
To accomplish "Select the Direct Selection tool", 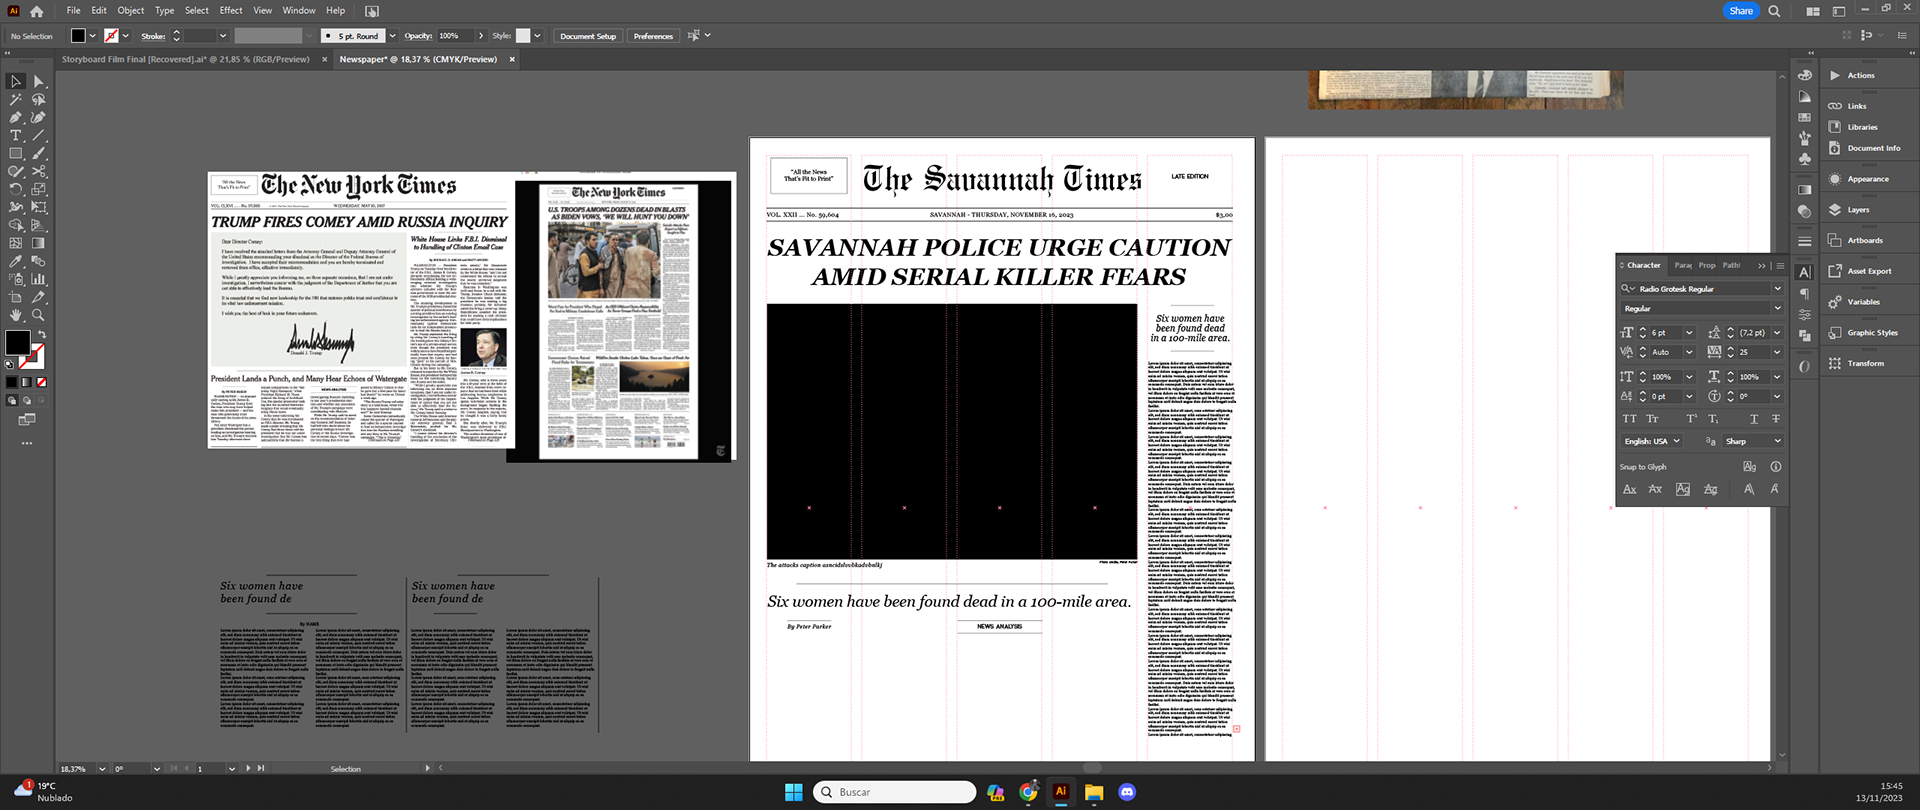I will 39,81.
